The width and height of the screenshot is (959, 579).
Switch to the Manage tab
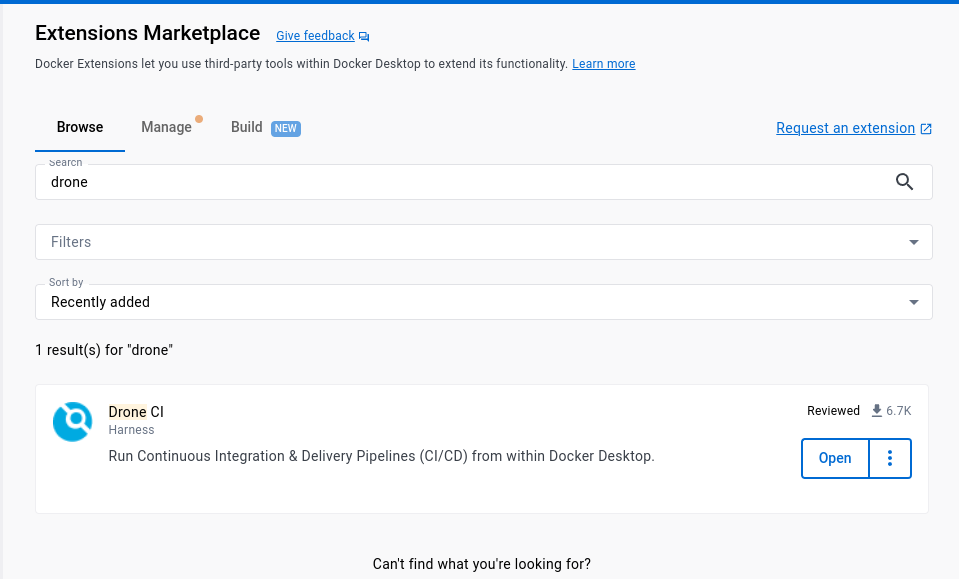click(x=166, y=127)
